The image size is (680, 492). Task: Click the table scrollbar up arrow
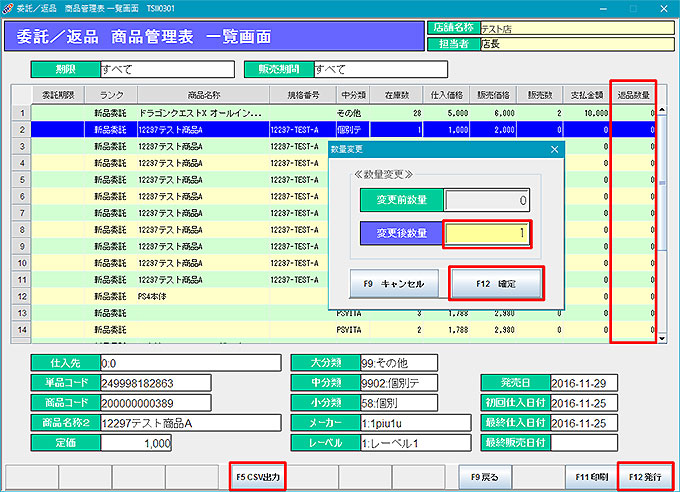pyautogui.click(x=662, y=110)
